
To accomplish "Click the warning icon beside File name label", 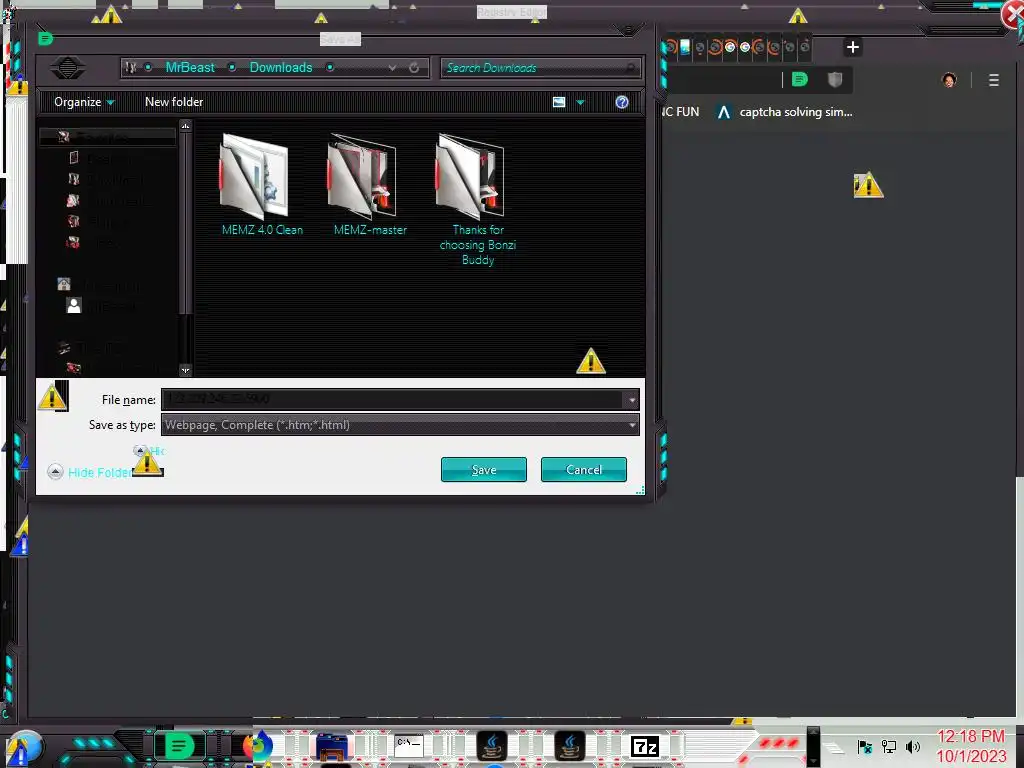I will pyautogui.click(x=52, y=396).
